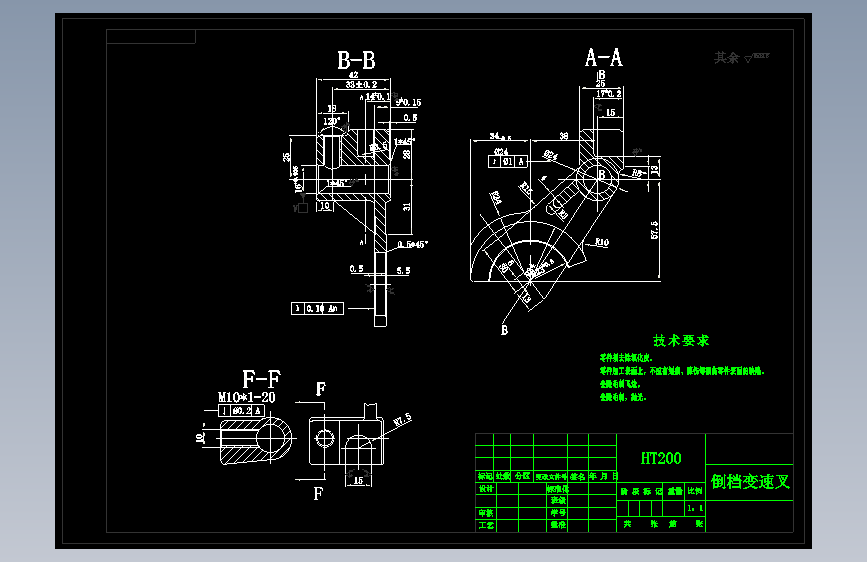Click the 工艺 cell in title block

click(486, 525)
